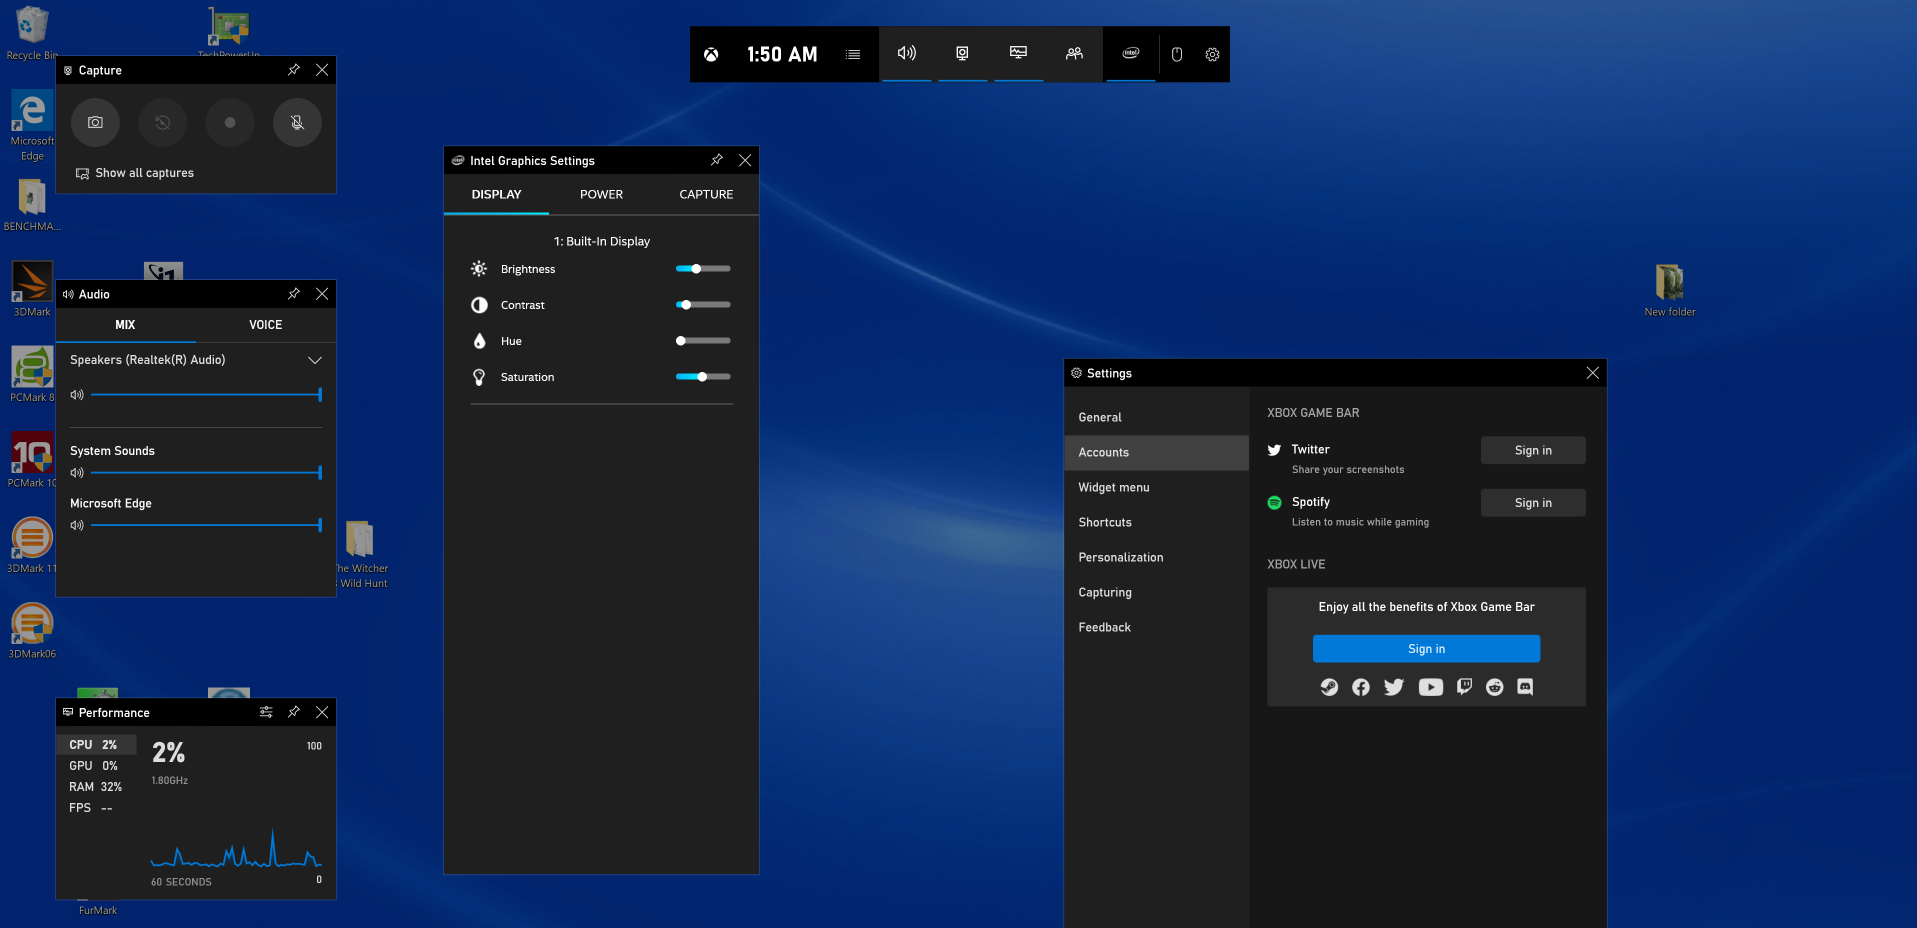Image resolution: width=1917 pixels, height=928 pixels.
Task: Adjust the System Sounds volume slider
Action: pos(206,473)
